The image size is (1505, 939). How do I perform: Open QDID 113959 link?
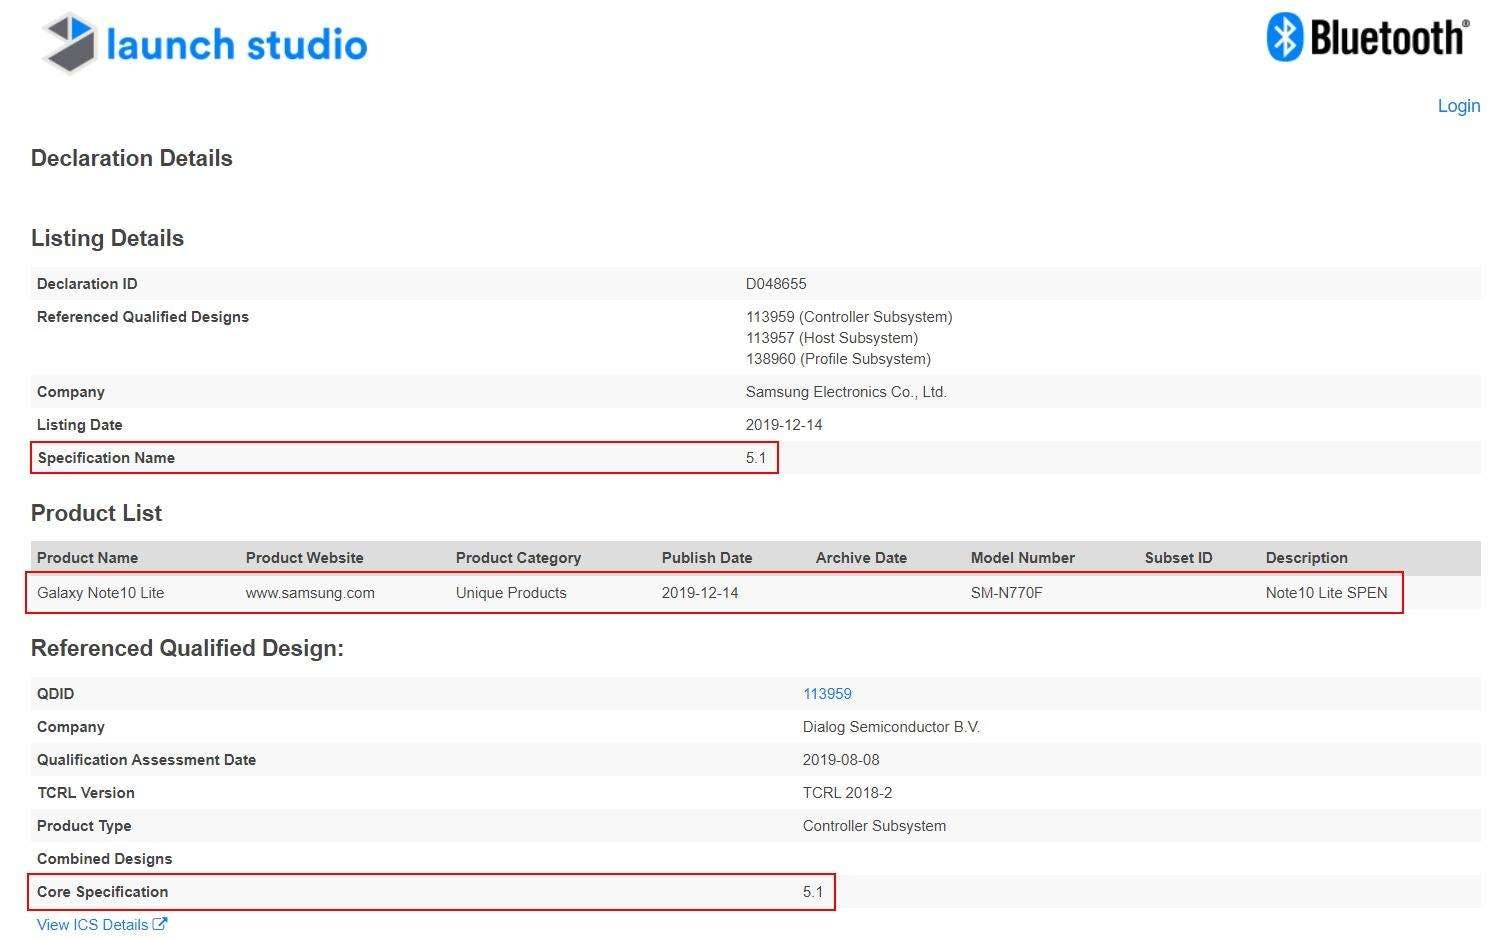coord(826,693)
